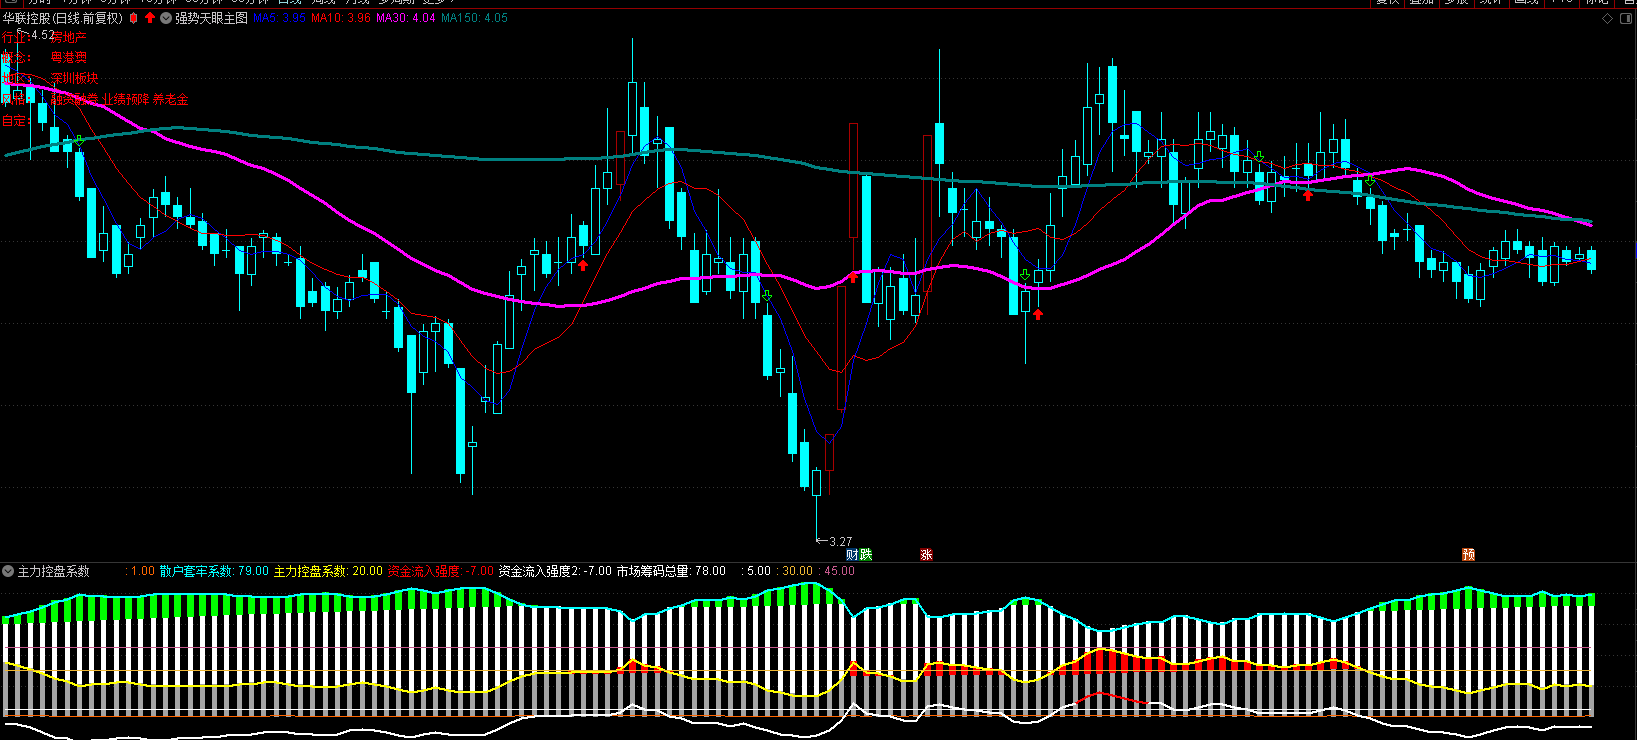Click the yellow 主力控盘系数: 20.00 value
This screenshot has width=1637, height=740.
tap(328, 571)
